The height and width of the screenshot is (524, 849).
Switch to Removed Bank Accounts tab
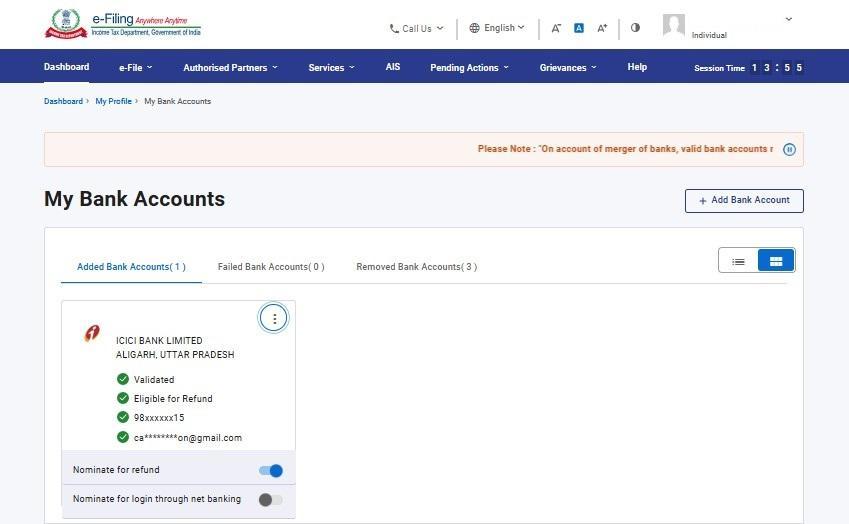[416, 267]
